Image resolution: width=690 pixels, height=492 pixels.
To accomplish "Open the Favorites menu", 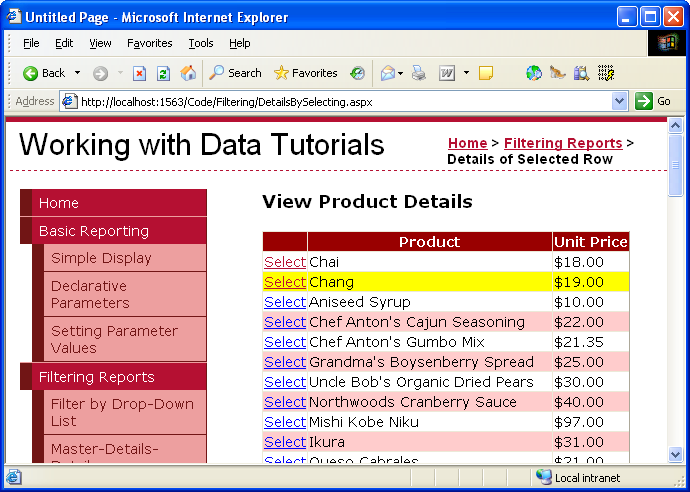I will (150, 43).
